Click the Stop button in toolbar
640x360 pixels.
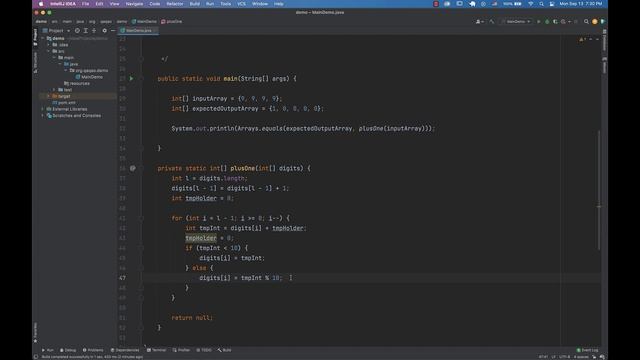[x=576, y=21]
